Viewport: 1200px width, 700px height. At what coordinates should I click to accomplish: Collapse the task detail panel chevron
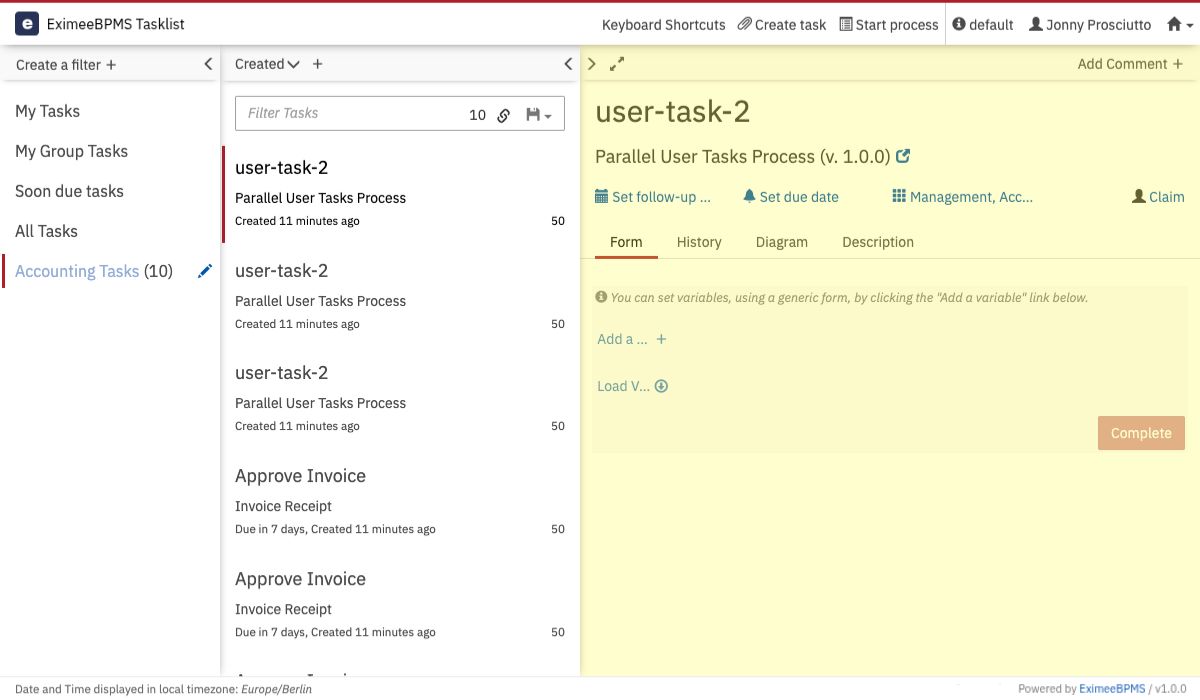coord(592,64)
